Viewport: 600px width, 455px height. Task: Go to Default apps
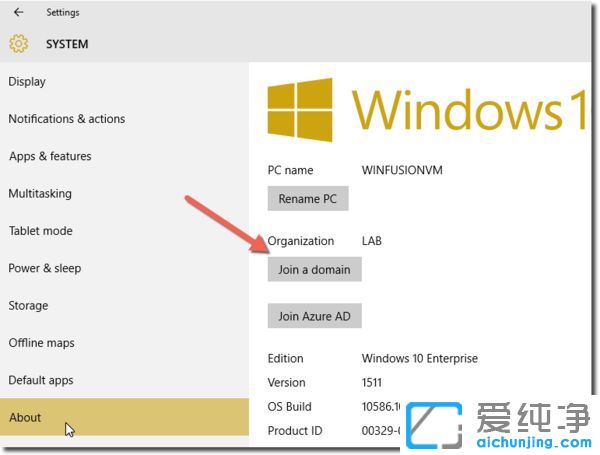pos(124,380)
